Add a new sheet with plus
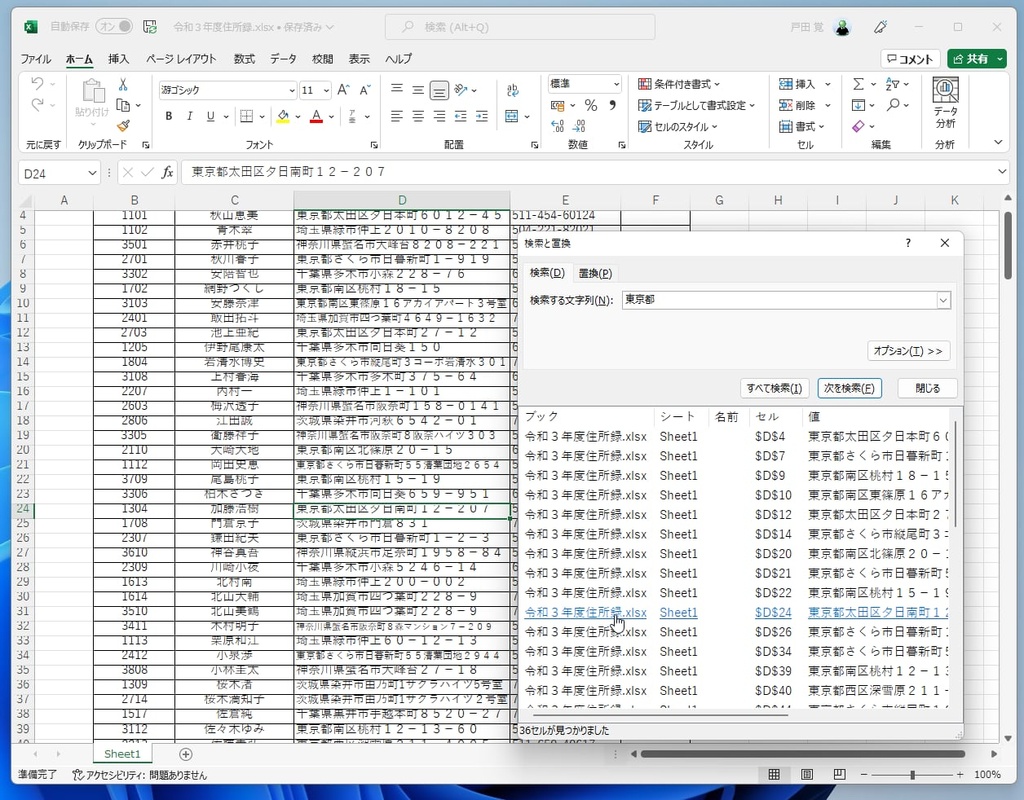This screenshot has height=800, width=1024. (x=185, y=754)
